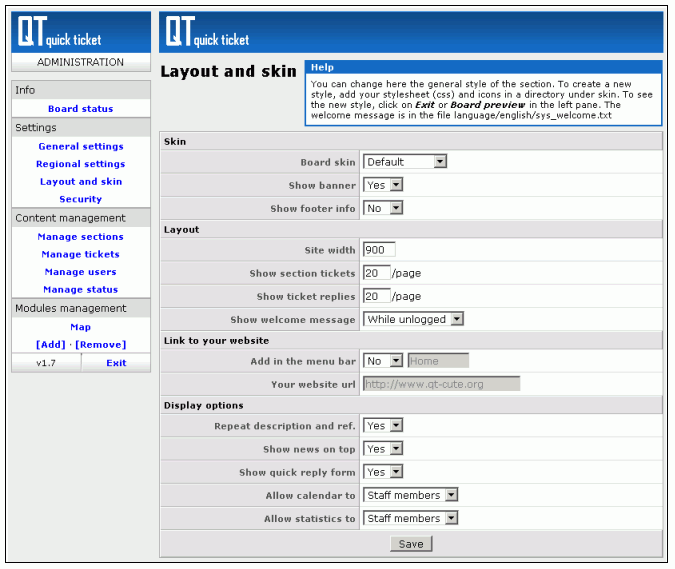
Task: Open the Repeat description and ref. dropdown
Action: point(383,425)
